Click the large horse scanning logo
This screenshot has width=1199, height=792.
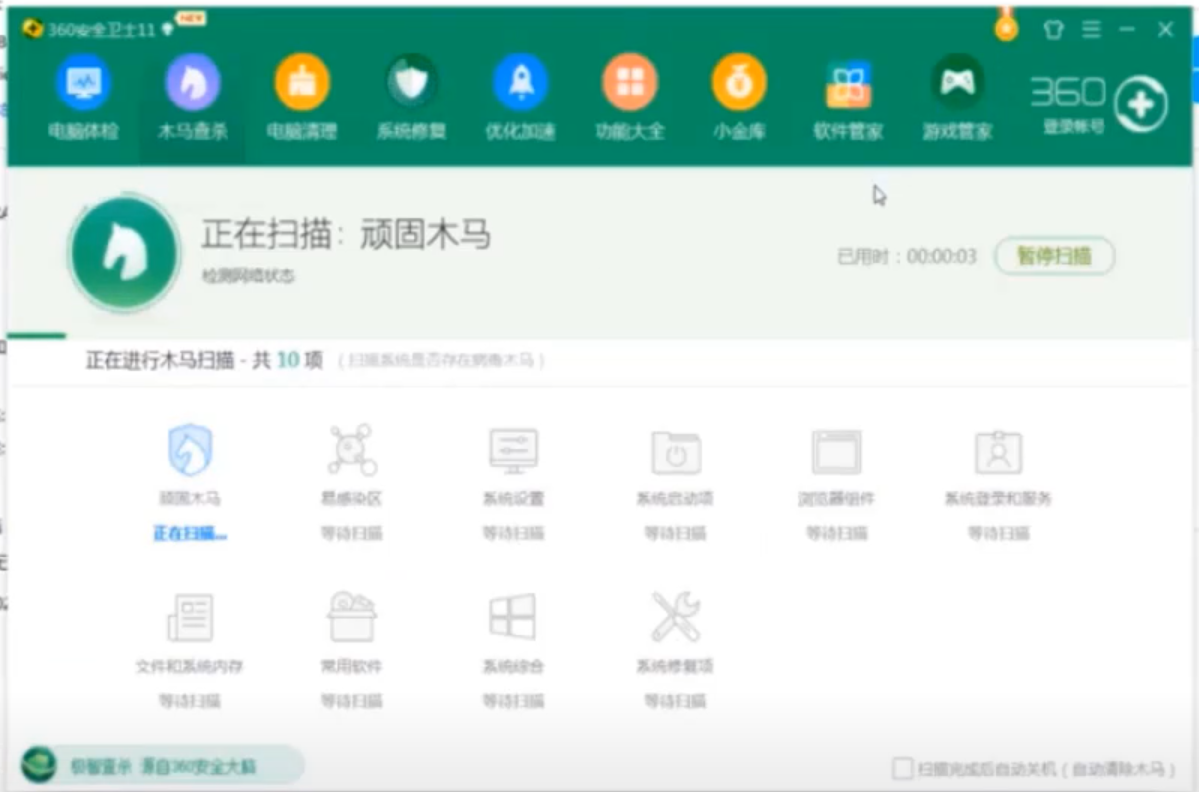pyautogui.click(x=124, y=253)
